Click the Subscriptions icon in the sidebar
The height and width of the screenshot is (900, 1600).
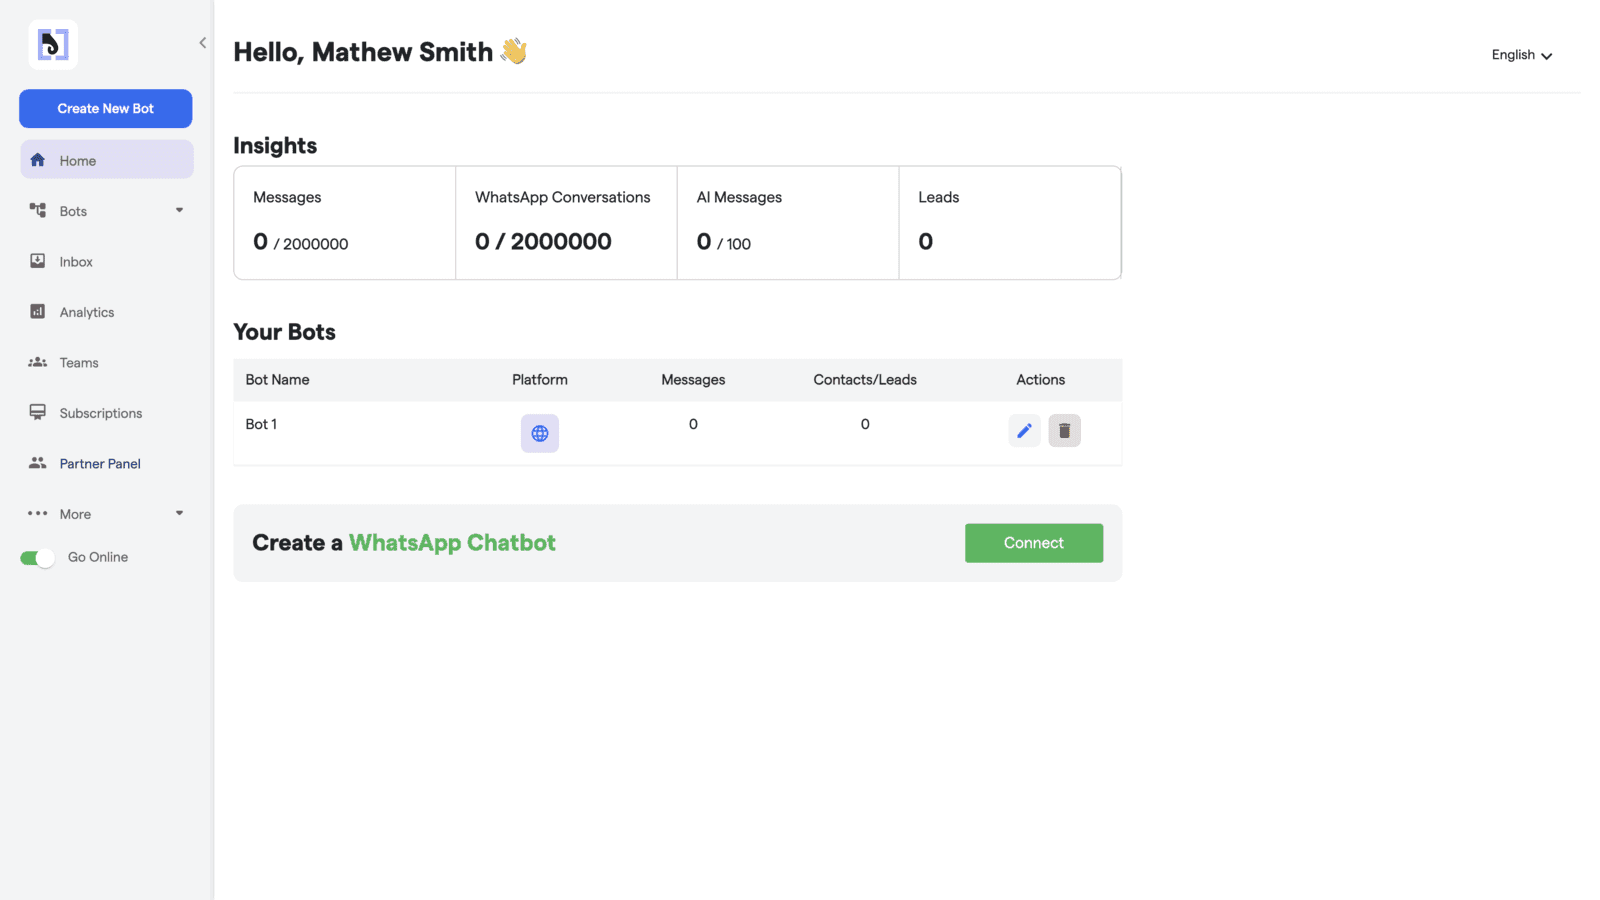[38, 412]
